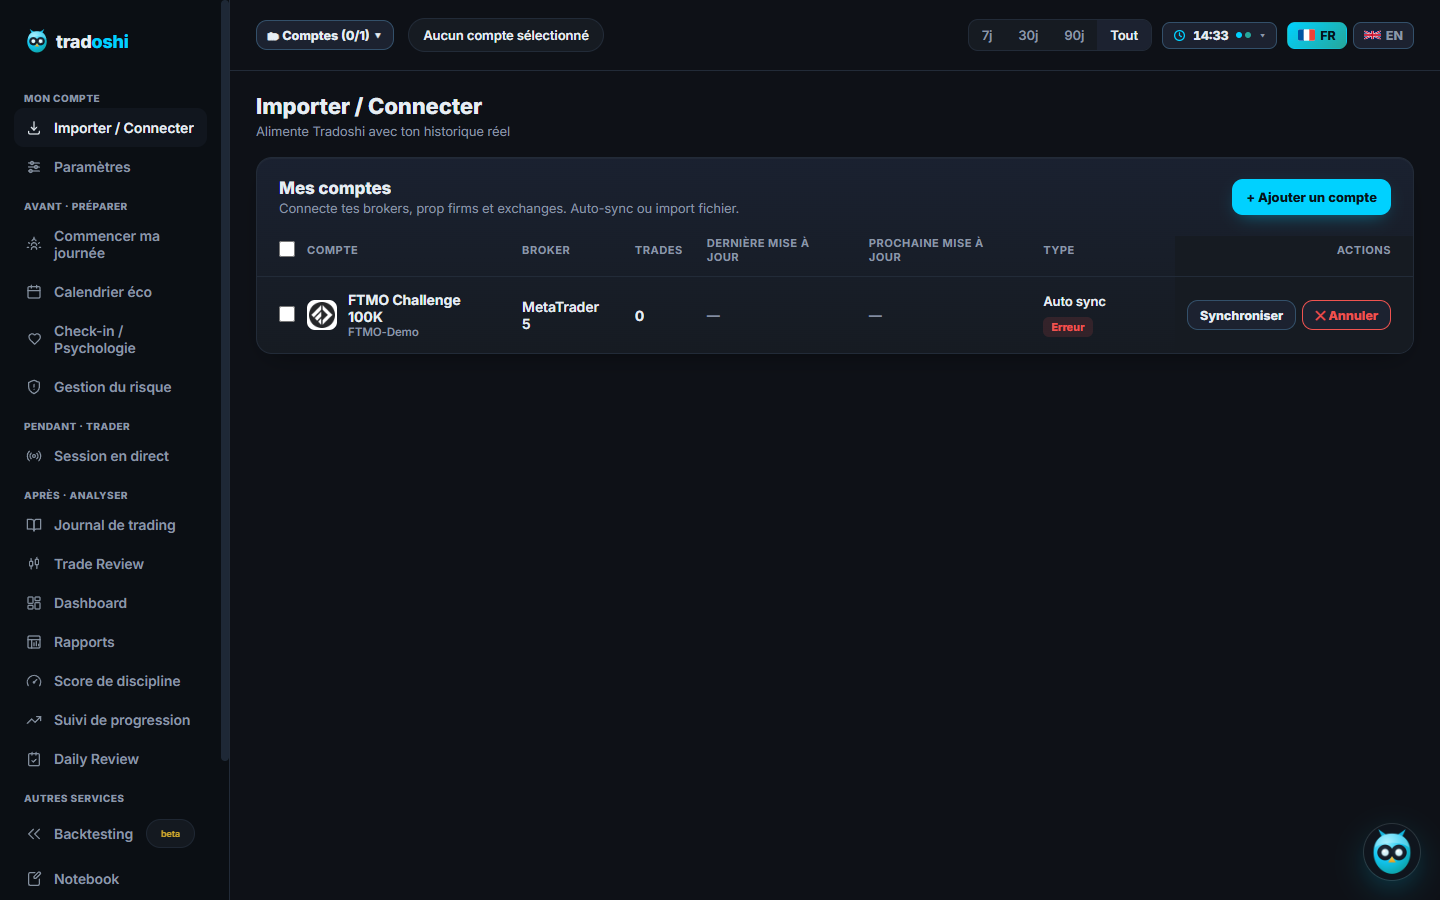Click the sidebar vertical scrollbar

click(x=225, y=380)
